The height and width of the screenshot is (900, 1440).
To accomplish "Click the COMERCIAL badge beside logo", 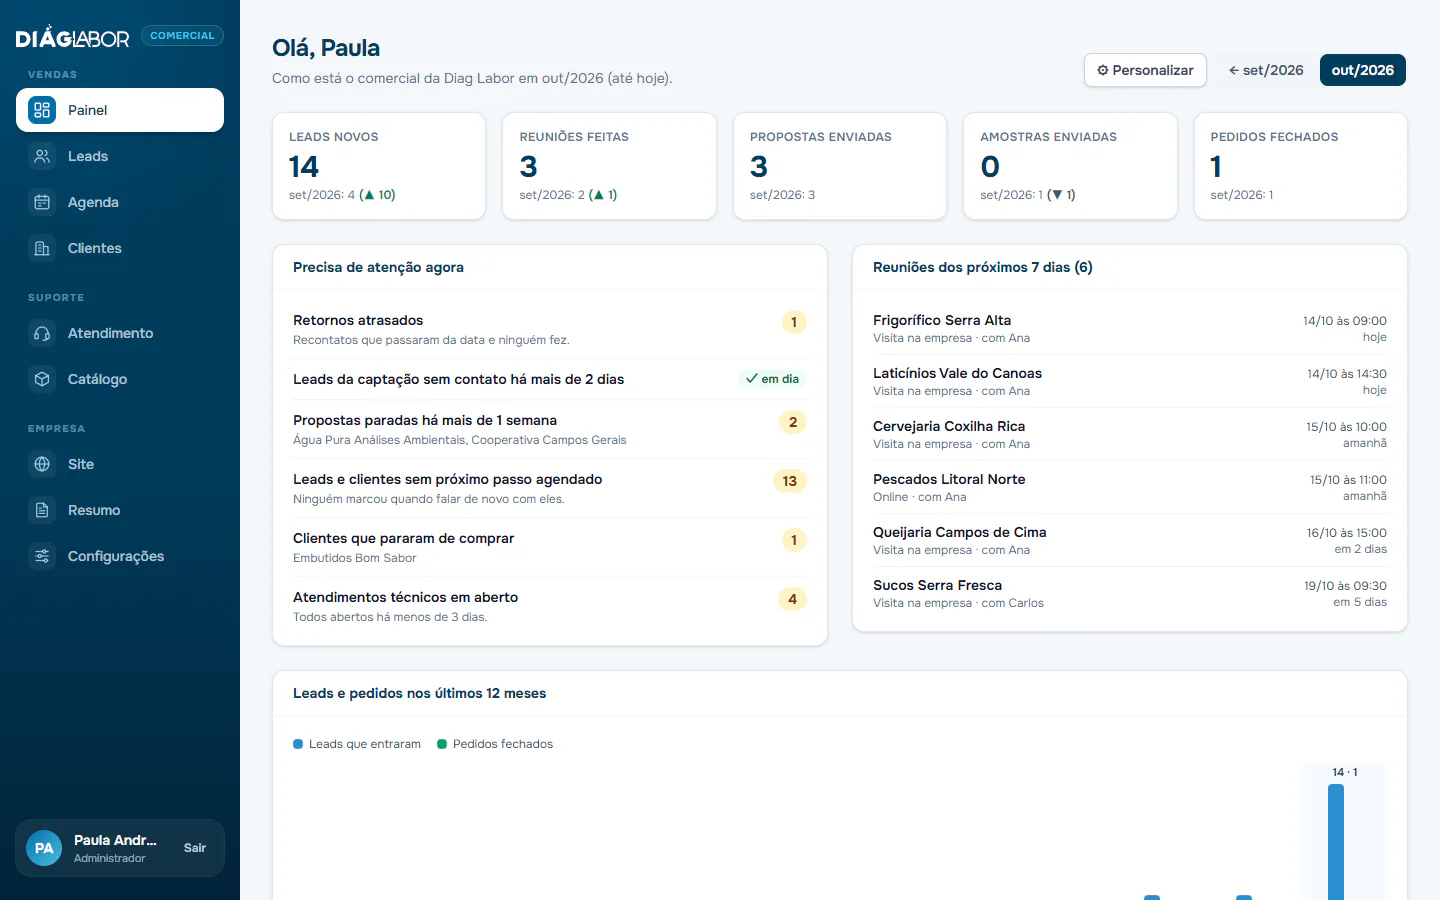I will (x=182, y=35).
